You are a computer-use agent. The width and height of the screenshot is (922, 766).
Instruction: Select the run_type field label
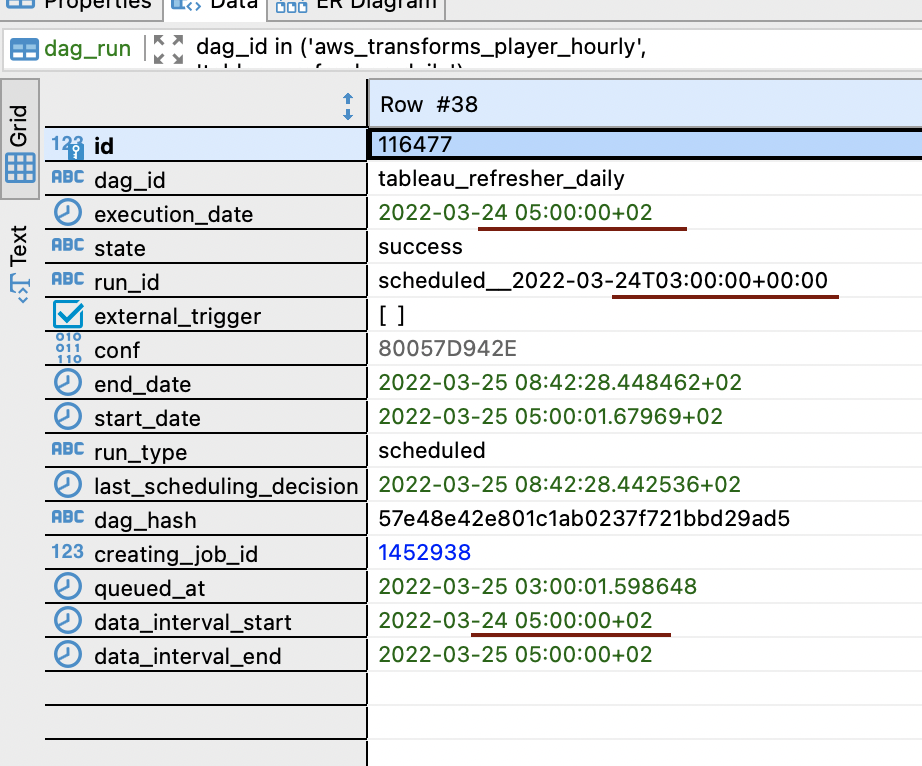(141, 453)
